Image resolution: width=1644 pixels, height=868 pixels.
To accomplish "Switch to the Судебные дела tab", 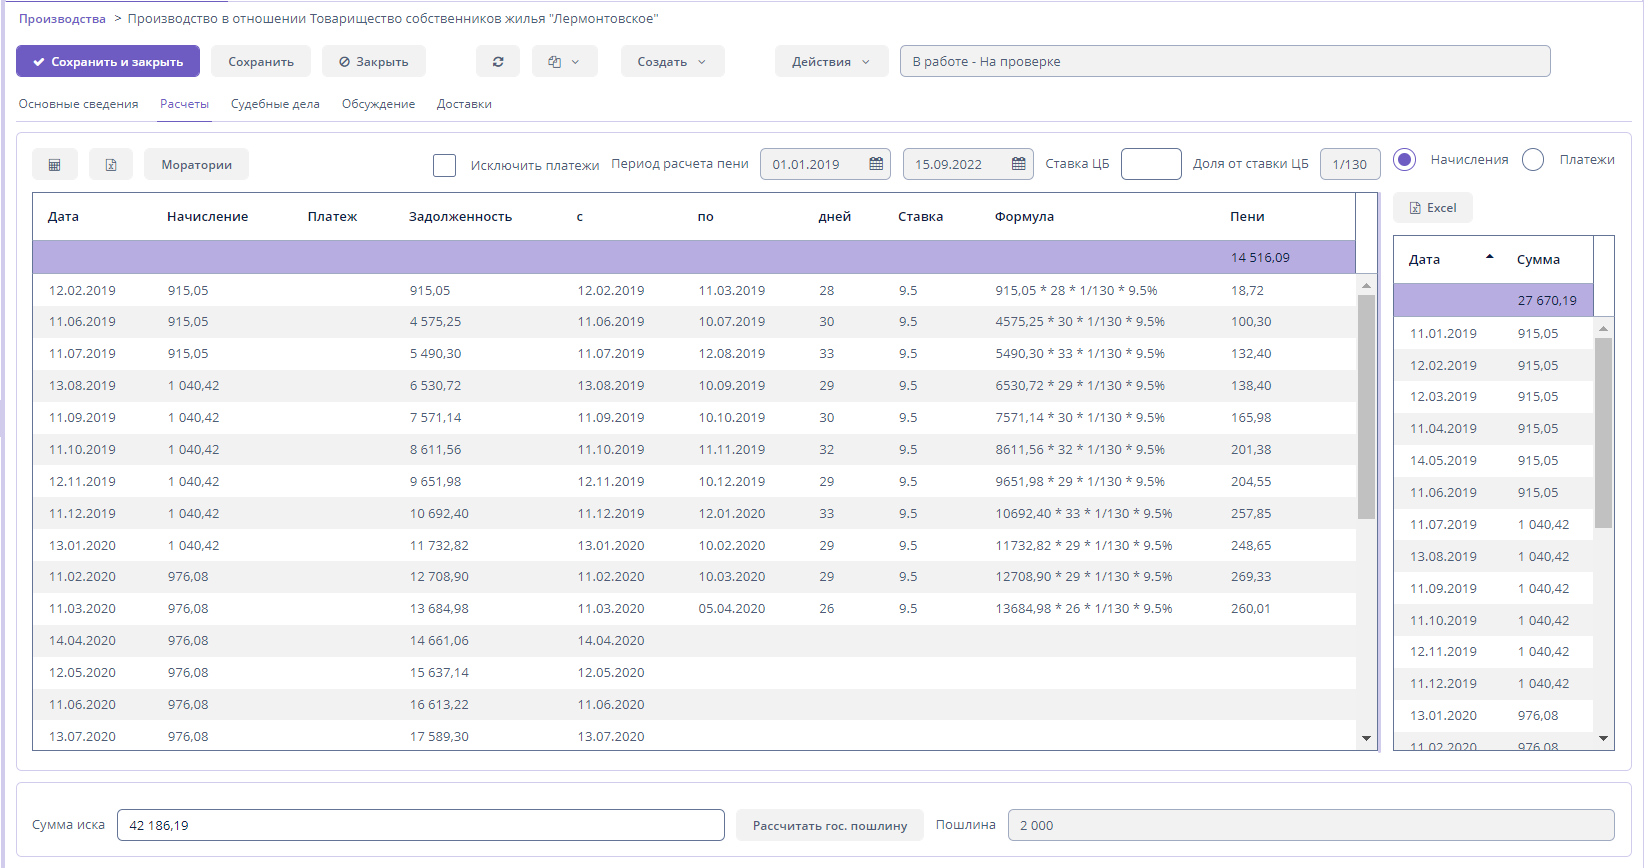I will coord(275,104).
